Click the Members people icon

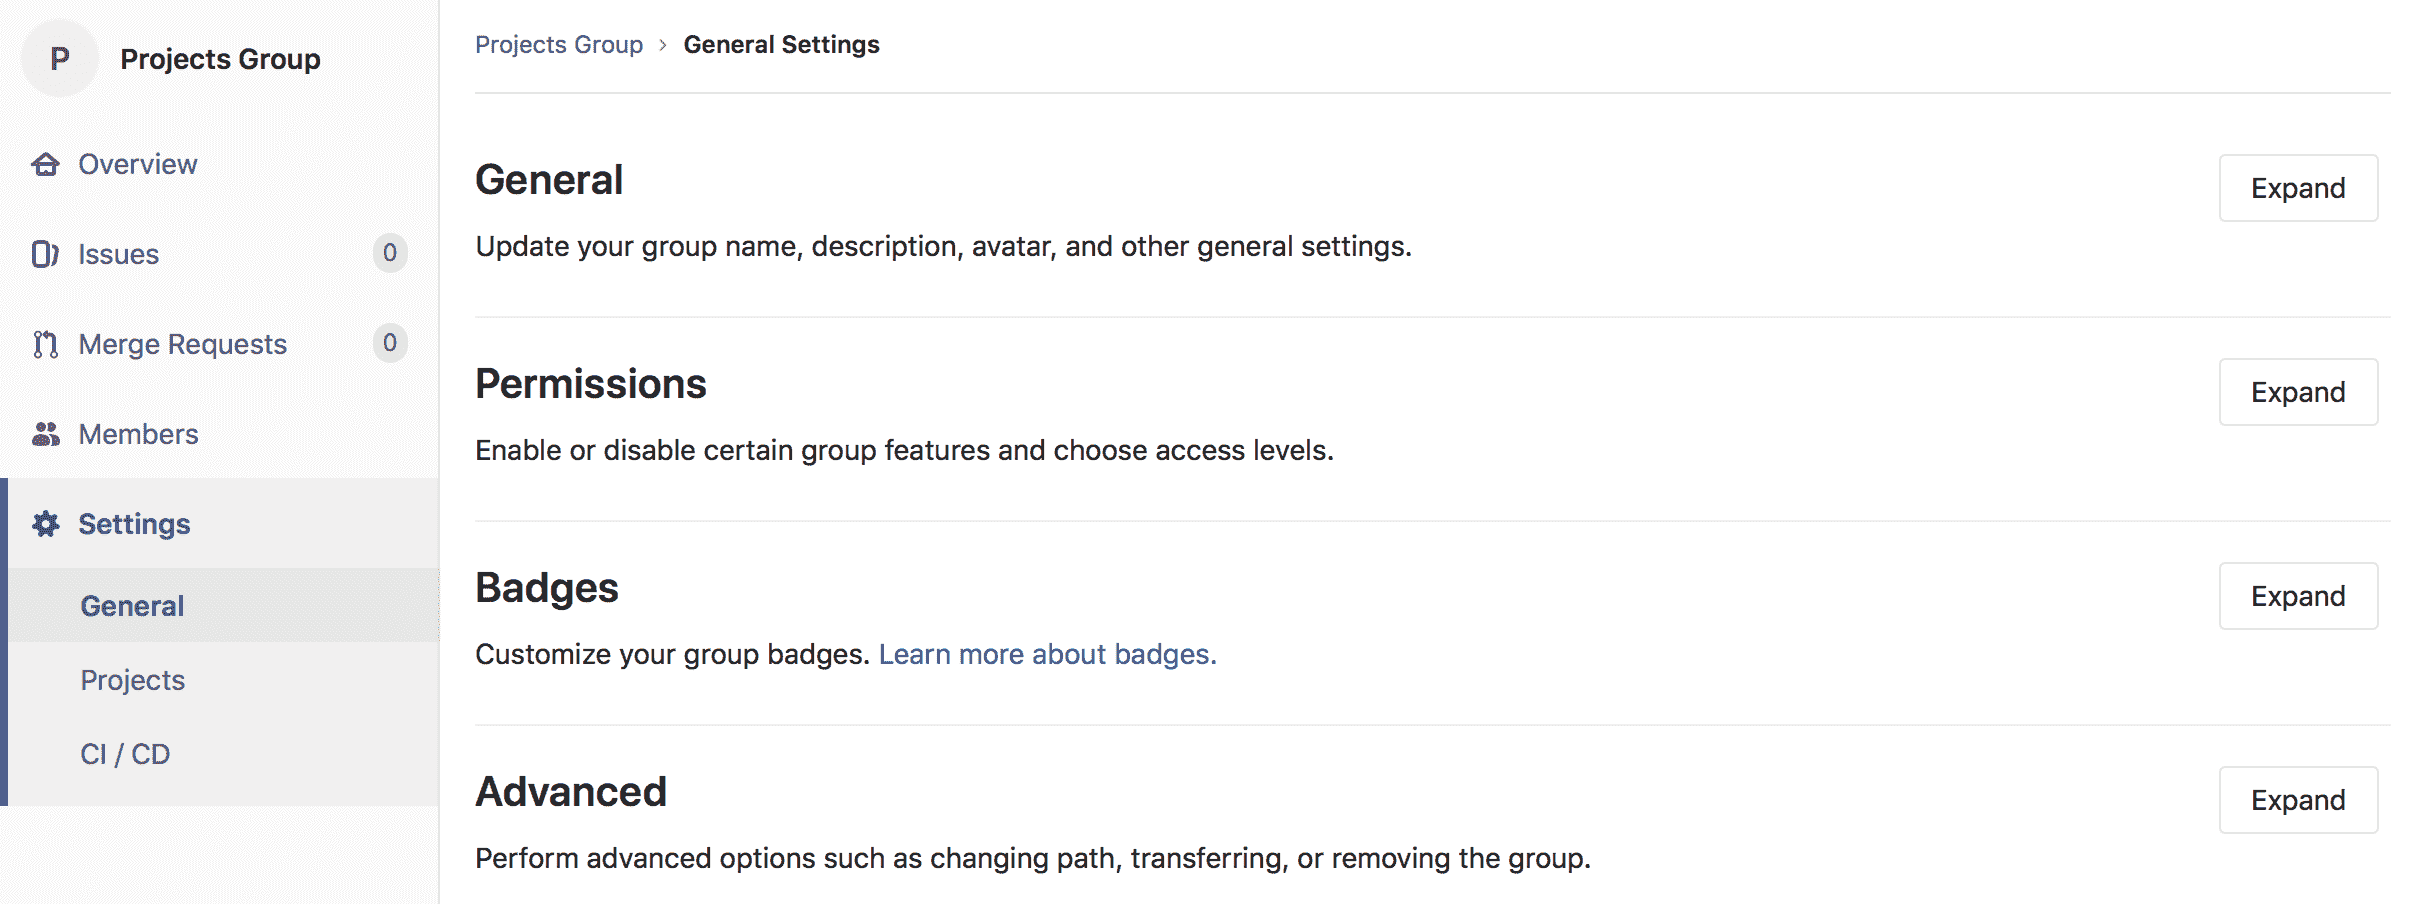pos(46,434)
